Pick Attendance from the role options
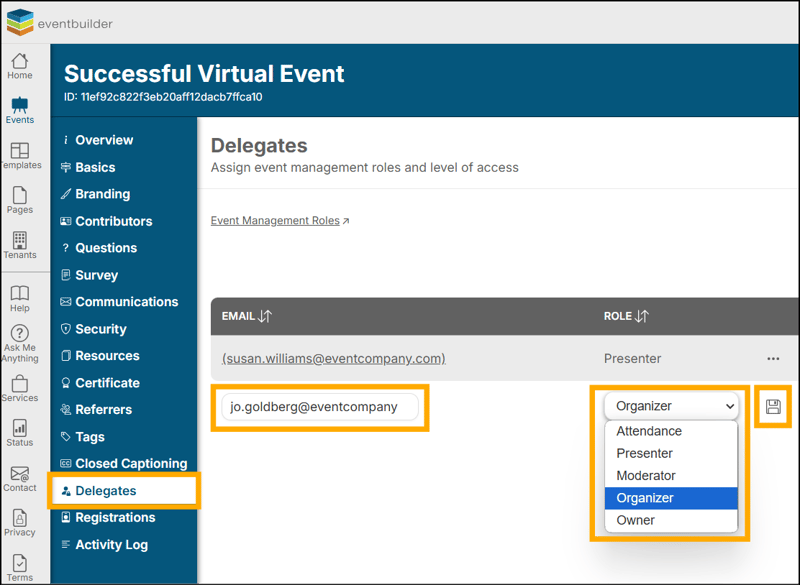800x585 pixels. point(649,431)
